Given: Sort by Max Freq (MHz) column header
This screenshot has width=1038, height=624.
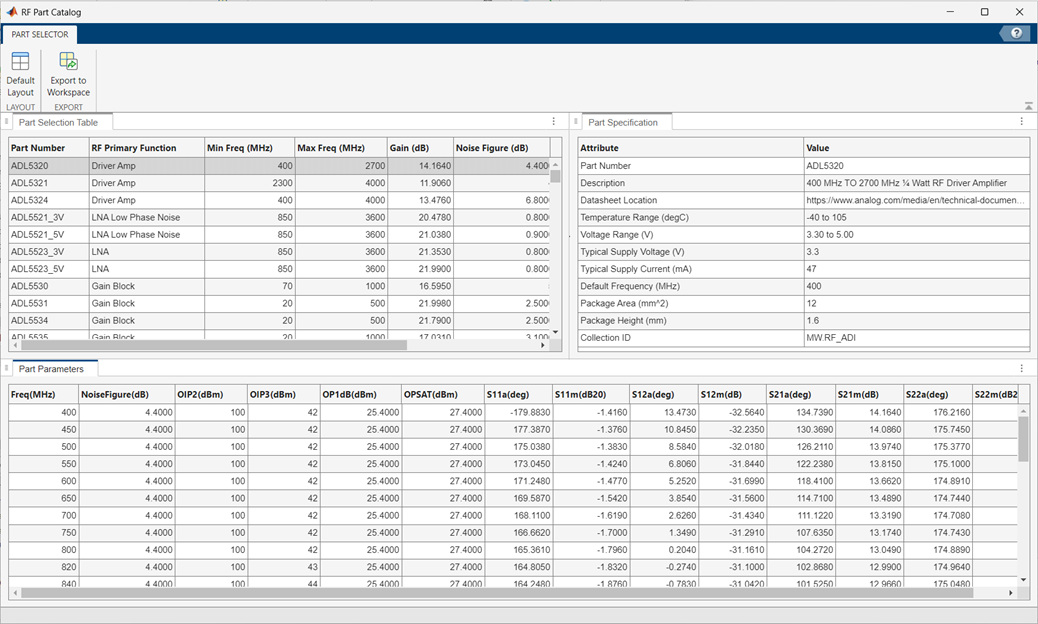Looking at the screenshot, I should [x=340, y=148].
